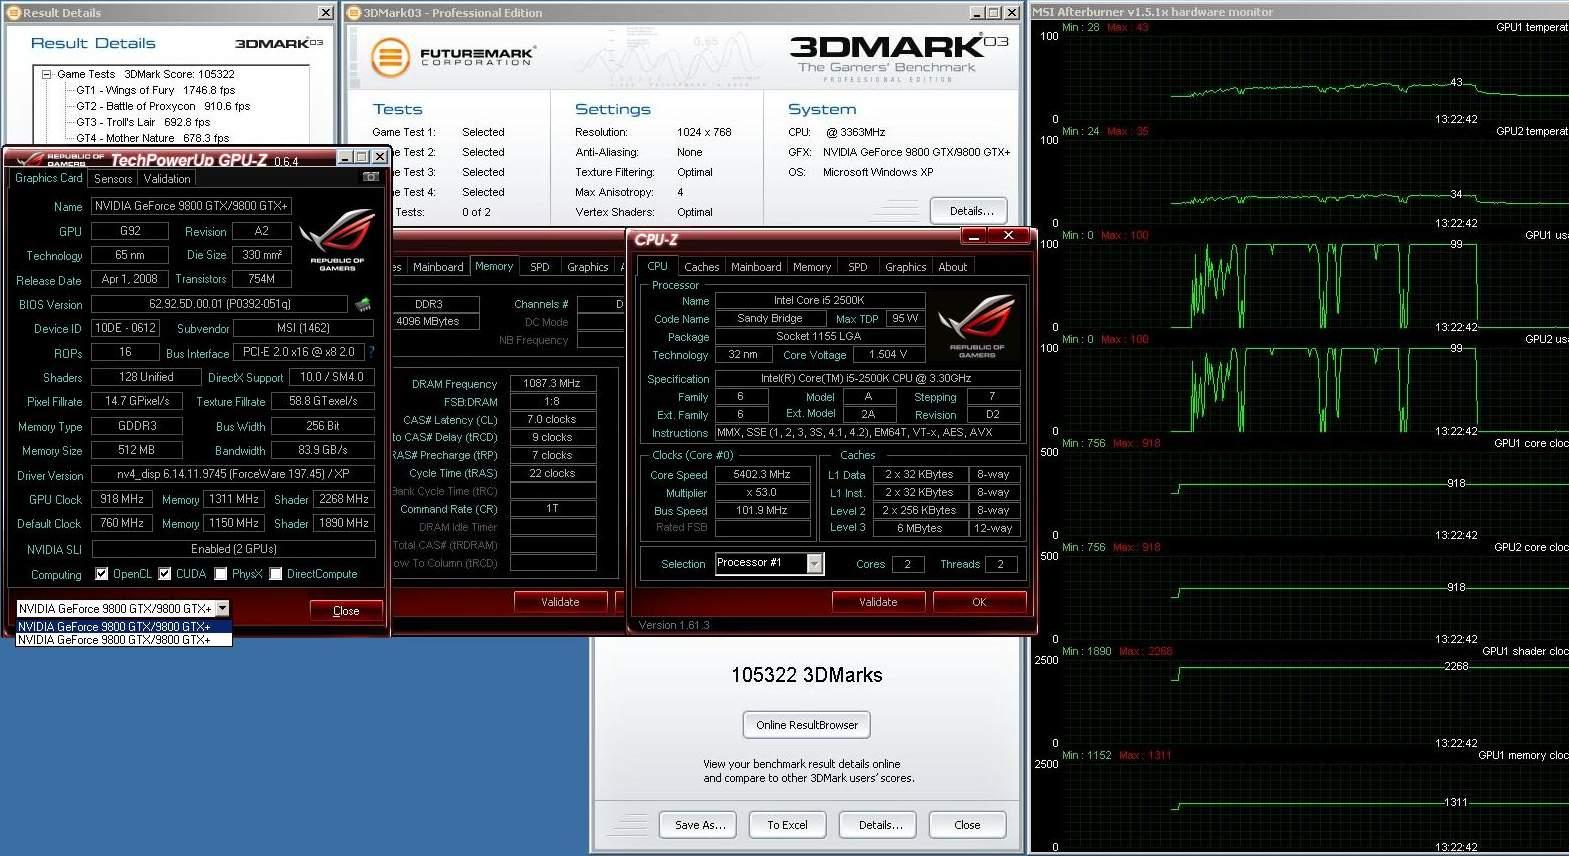This screenshot has height=856, width=1569.
Task: Click the Result Details window title icon
Action: pos(14,13)
